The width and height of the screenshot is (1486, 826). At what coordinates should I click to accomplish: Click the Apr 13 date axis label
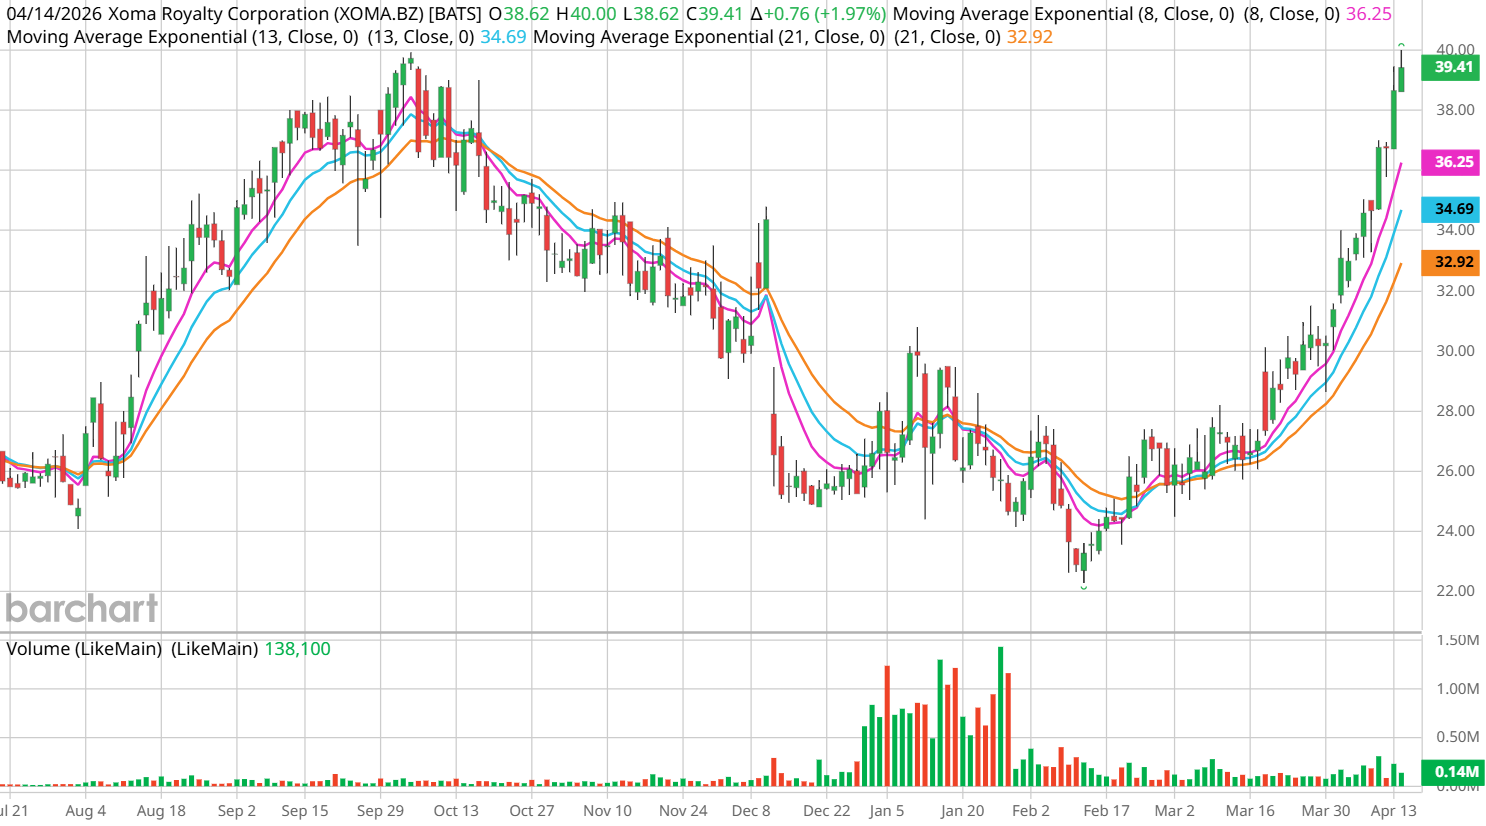(1393, 811)
